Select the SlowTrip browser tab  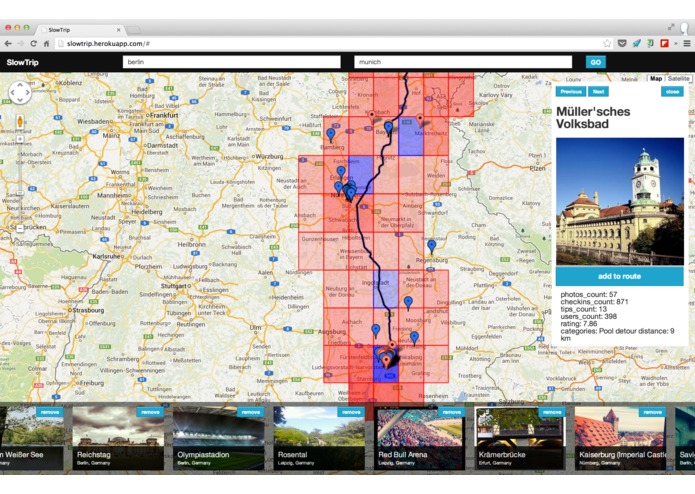pyautogui.click(x=80, y=30)
